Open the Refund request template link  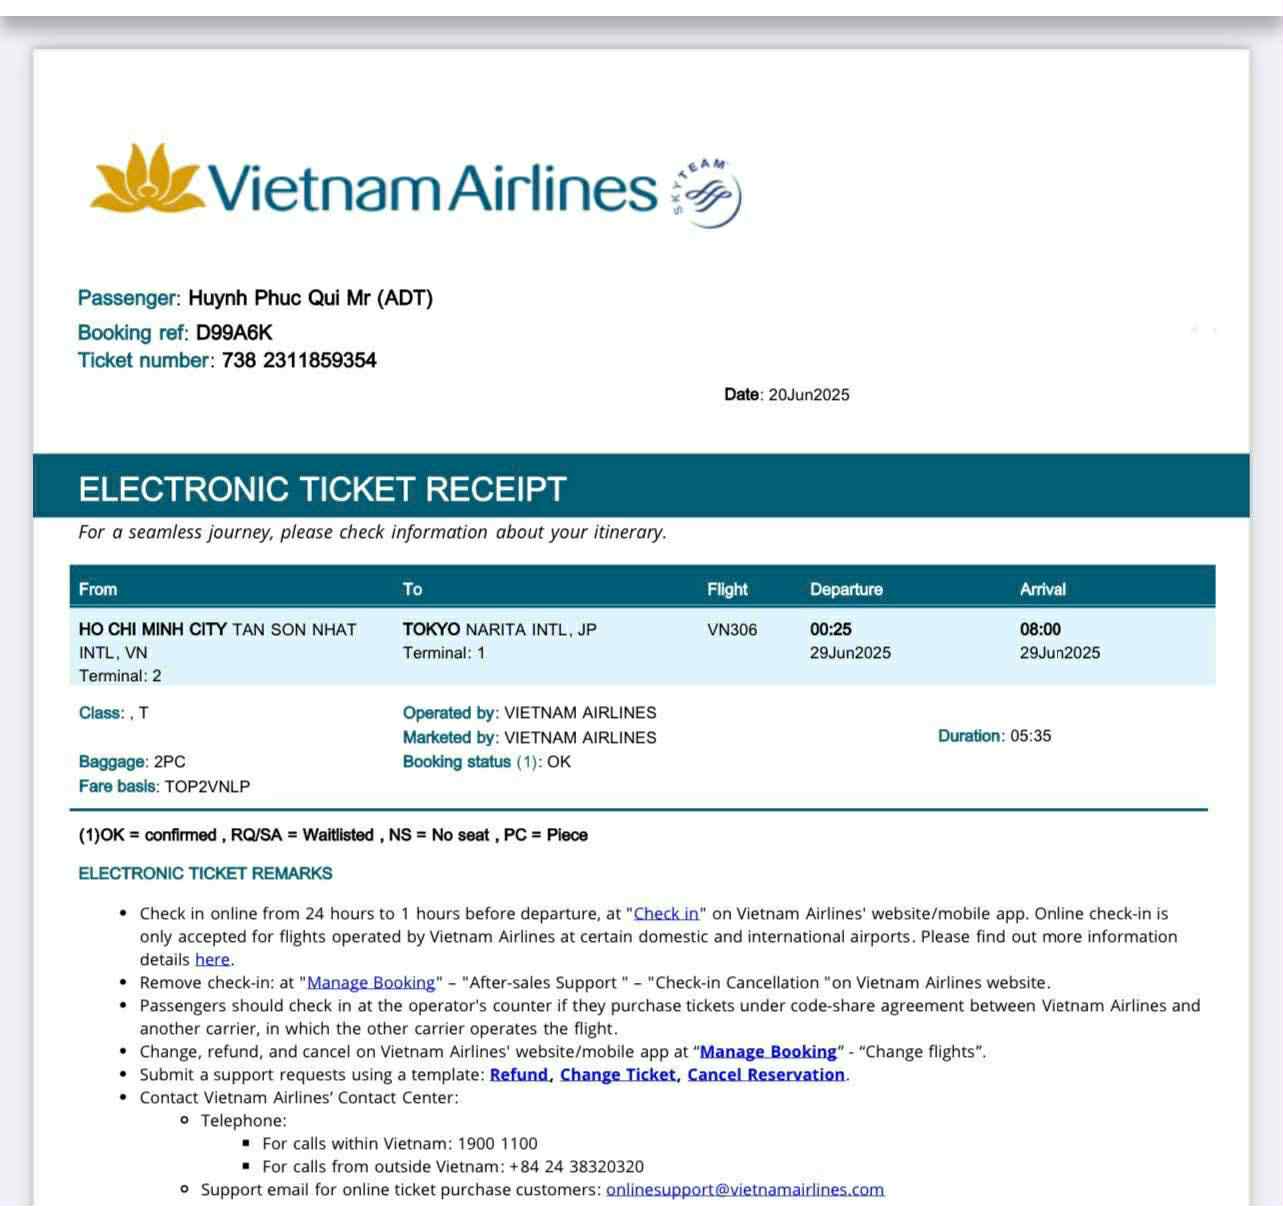click(x=519, y=1075)
